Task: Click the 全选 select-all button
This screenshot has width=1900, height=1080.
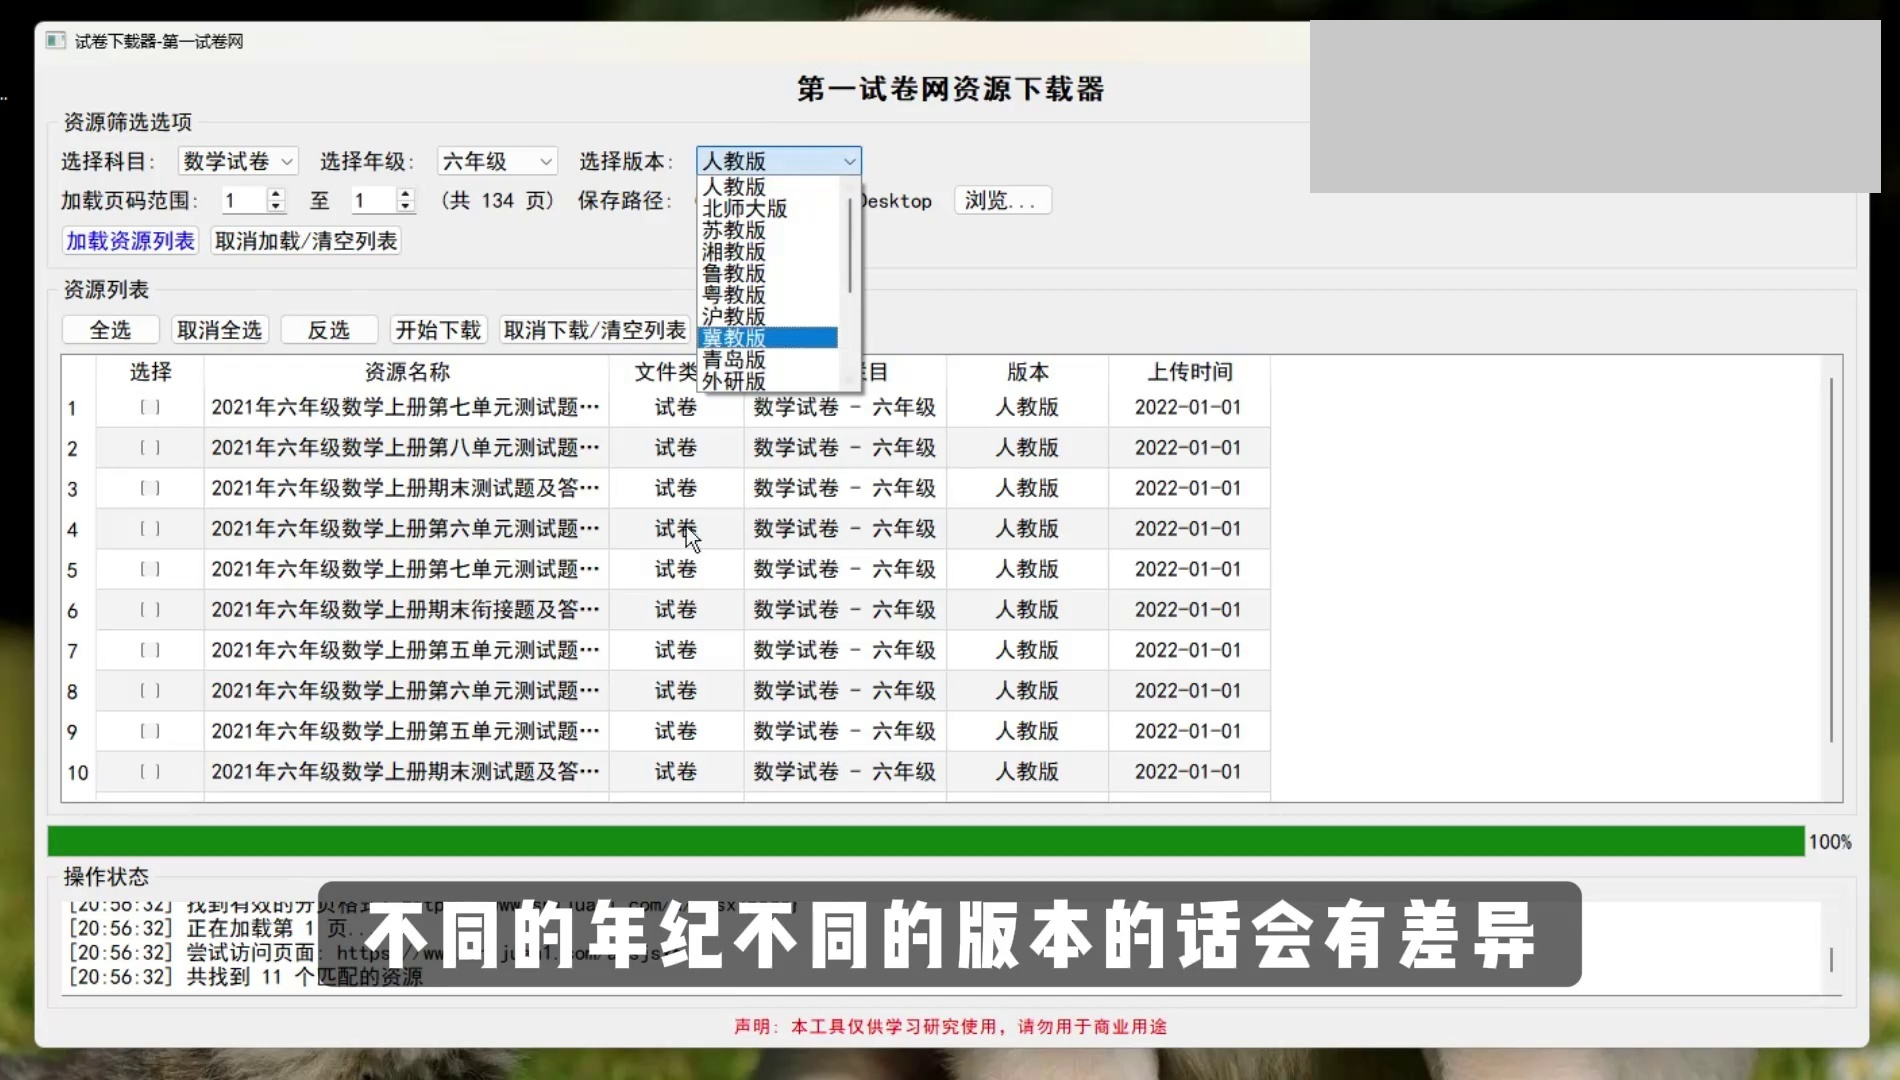Action: pos(110,330)
